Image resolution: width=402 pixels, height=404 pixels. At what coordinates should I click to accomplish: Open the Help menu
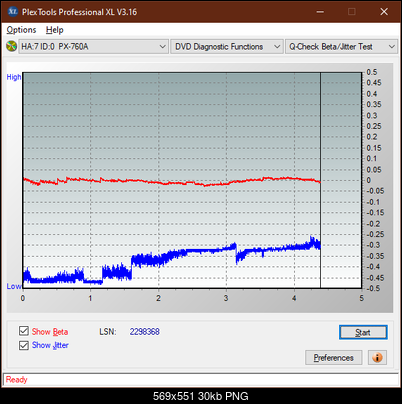55,30
